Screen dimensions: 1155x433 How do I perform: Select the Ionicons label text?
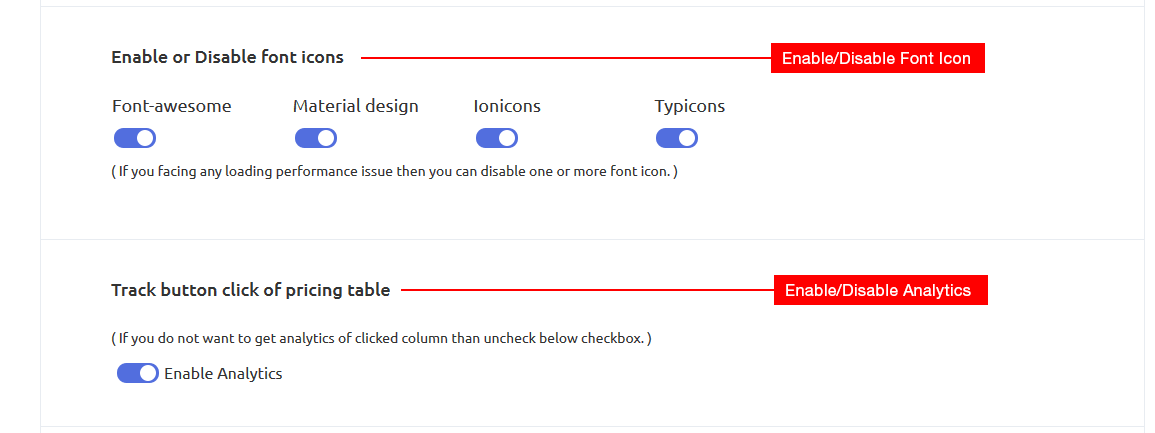point(507,106)
